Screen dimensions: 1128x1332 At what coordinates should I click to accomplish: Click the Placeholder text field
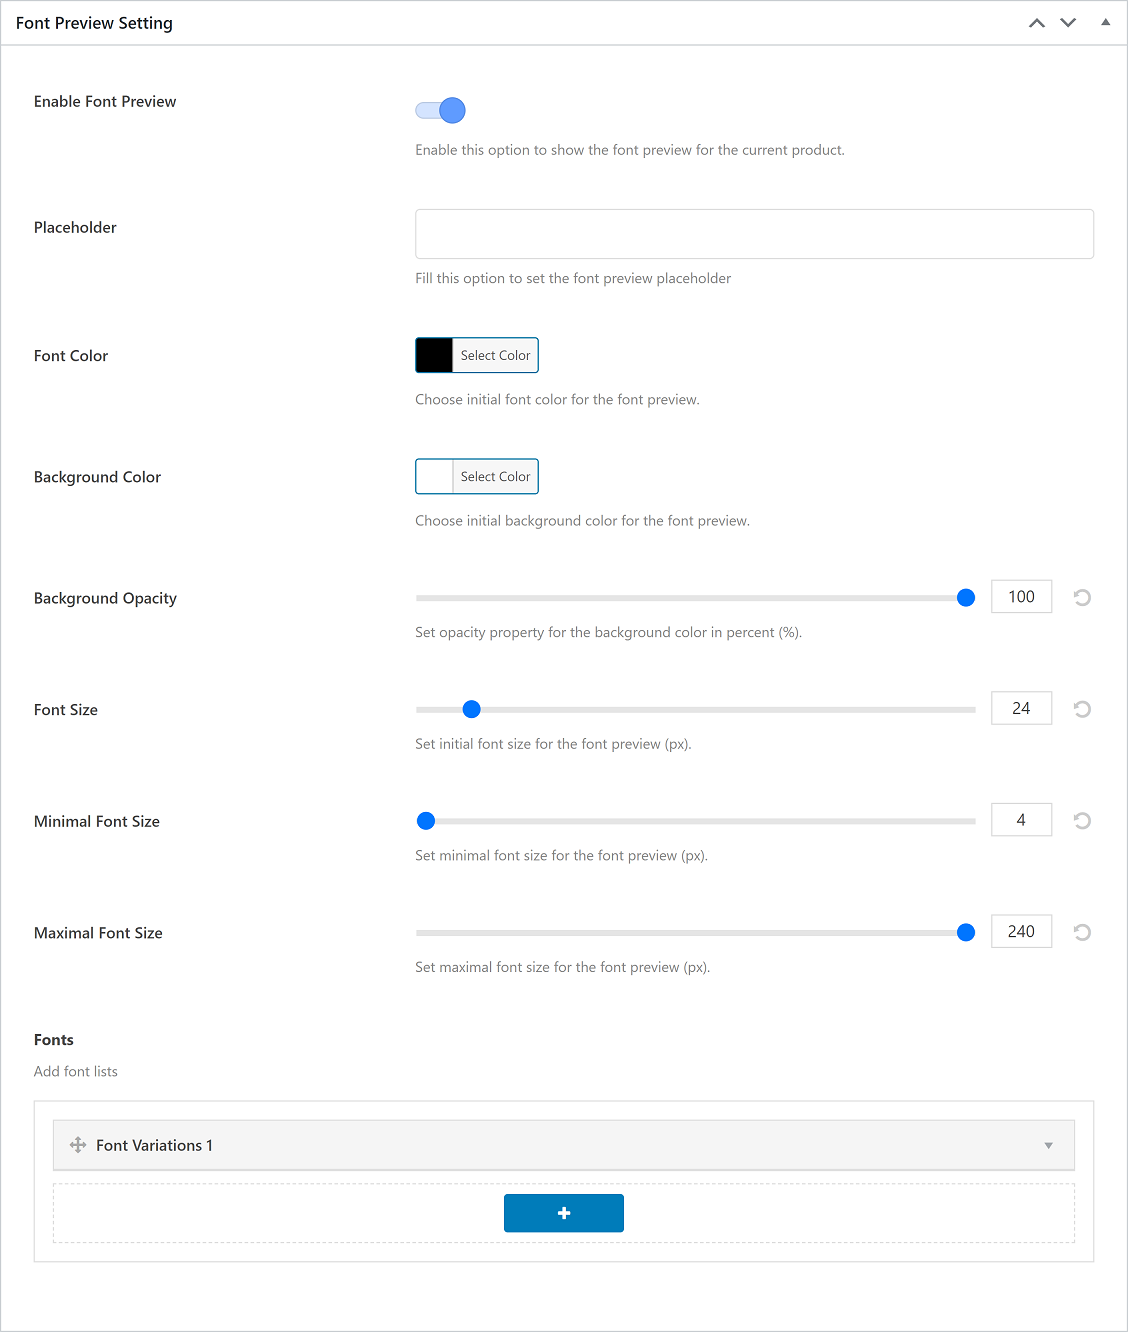[754, 234]
